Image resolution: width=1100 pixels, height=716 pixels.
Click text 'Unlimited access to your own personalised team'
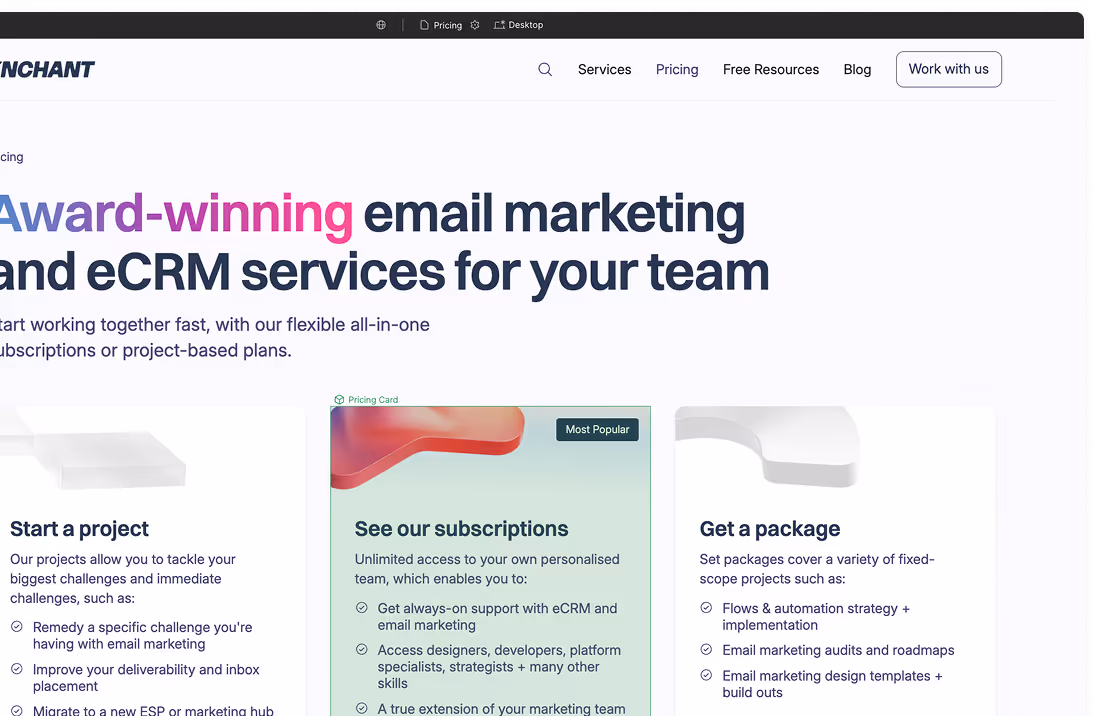point(487,569)
